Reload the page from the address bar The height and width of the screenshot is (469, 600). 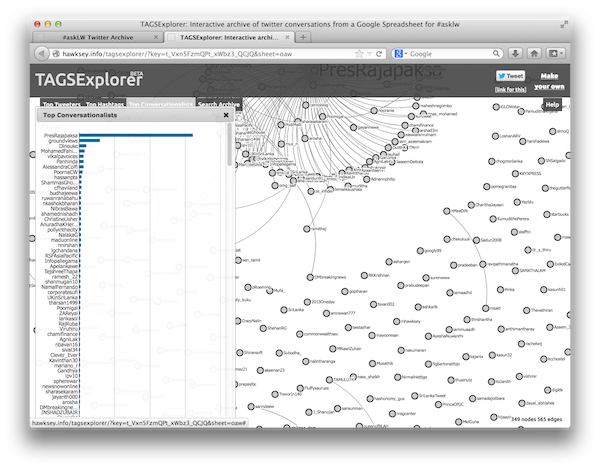click(x=379, y=54)
